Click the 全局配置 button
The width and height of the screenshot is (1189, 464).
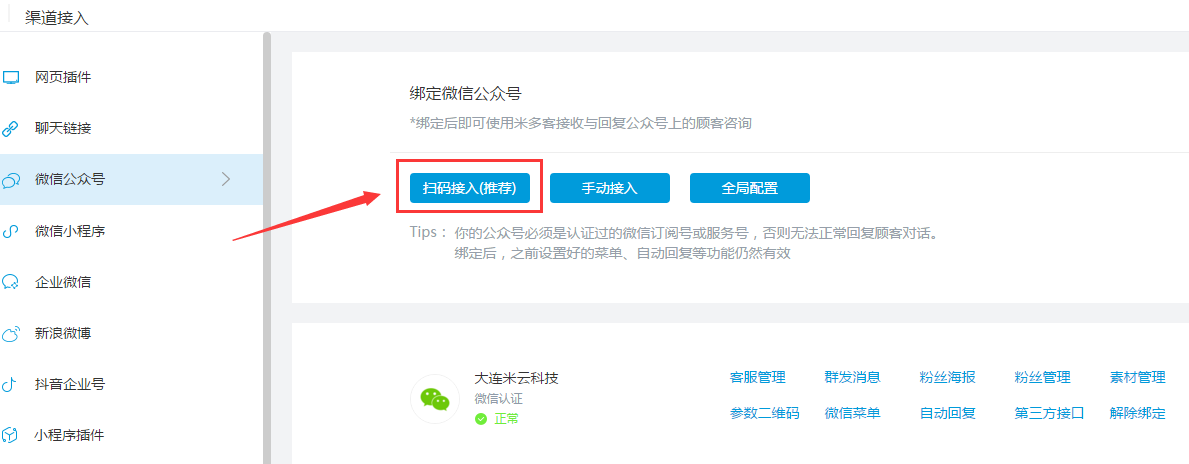click(750, 188)
